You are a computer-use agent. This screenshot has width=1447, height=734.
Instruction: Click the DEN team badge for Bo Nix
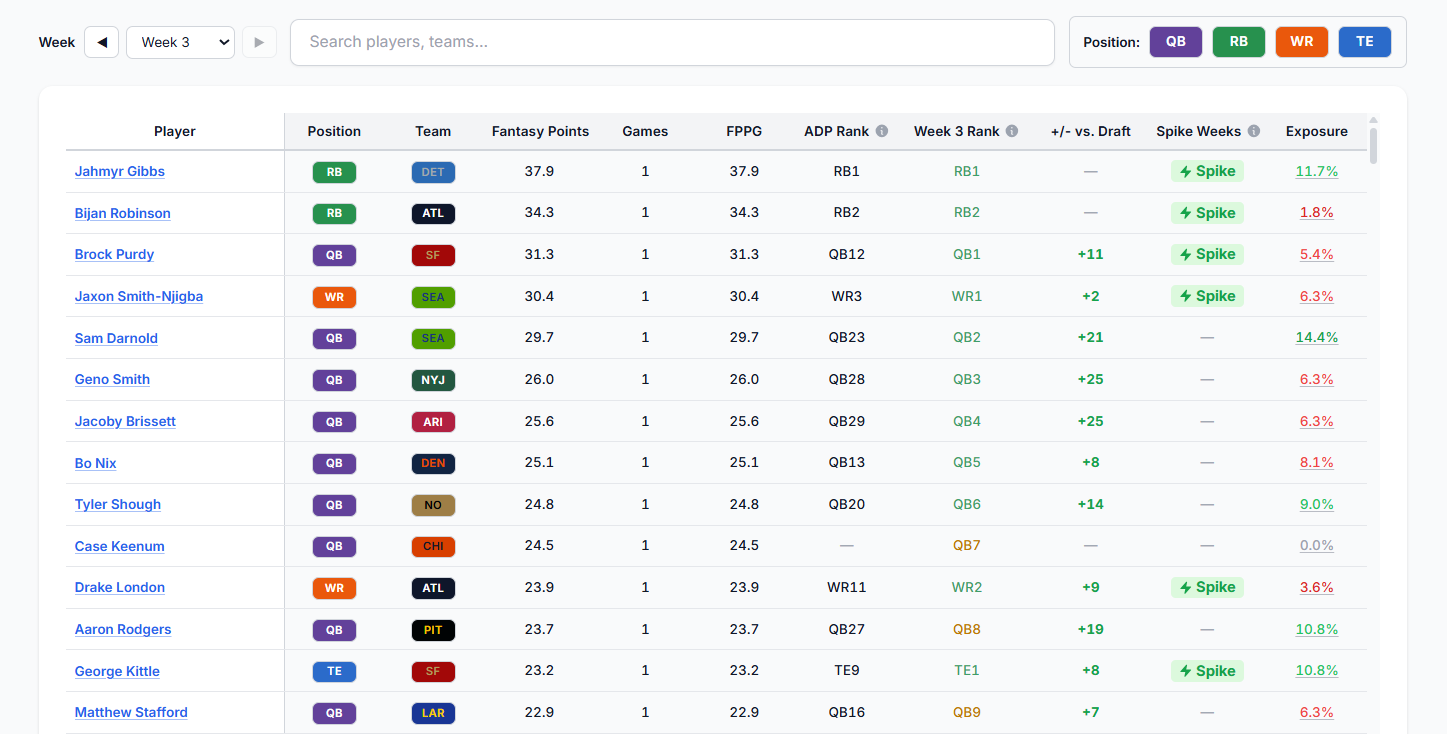coord(433,463)
